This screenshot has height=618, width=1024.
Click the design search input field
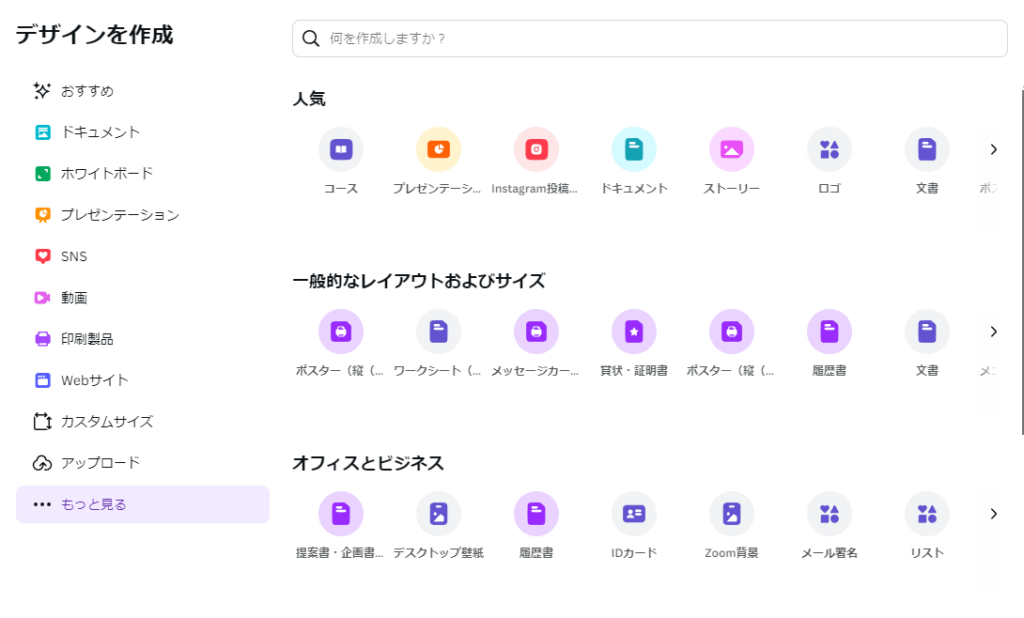point(649,38)
